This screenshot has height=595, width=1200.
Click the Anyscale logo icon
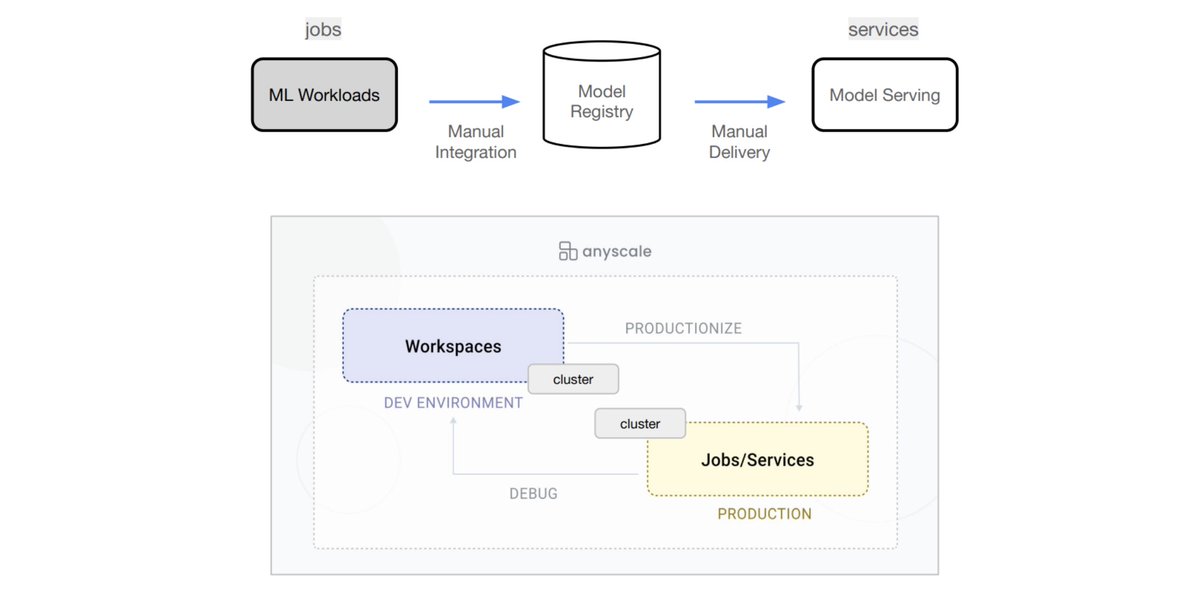[x=567, y=250]
